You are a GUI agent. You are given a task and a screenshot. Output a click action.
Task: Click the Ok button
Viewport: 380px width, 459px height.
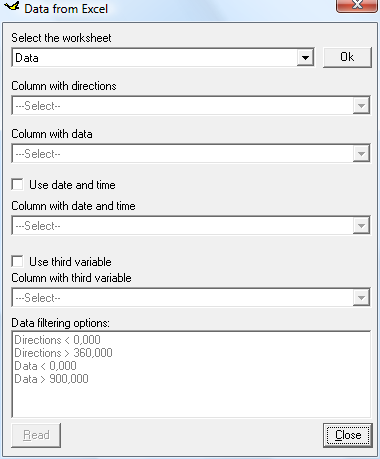point(347,57)
